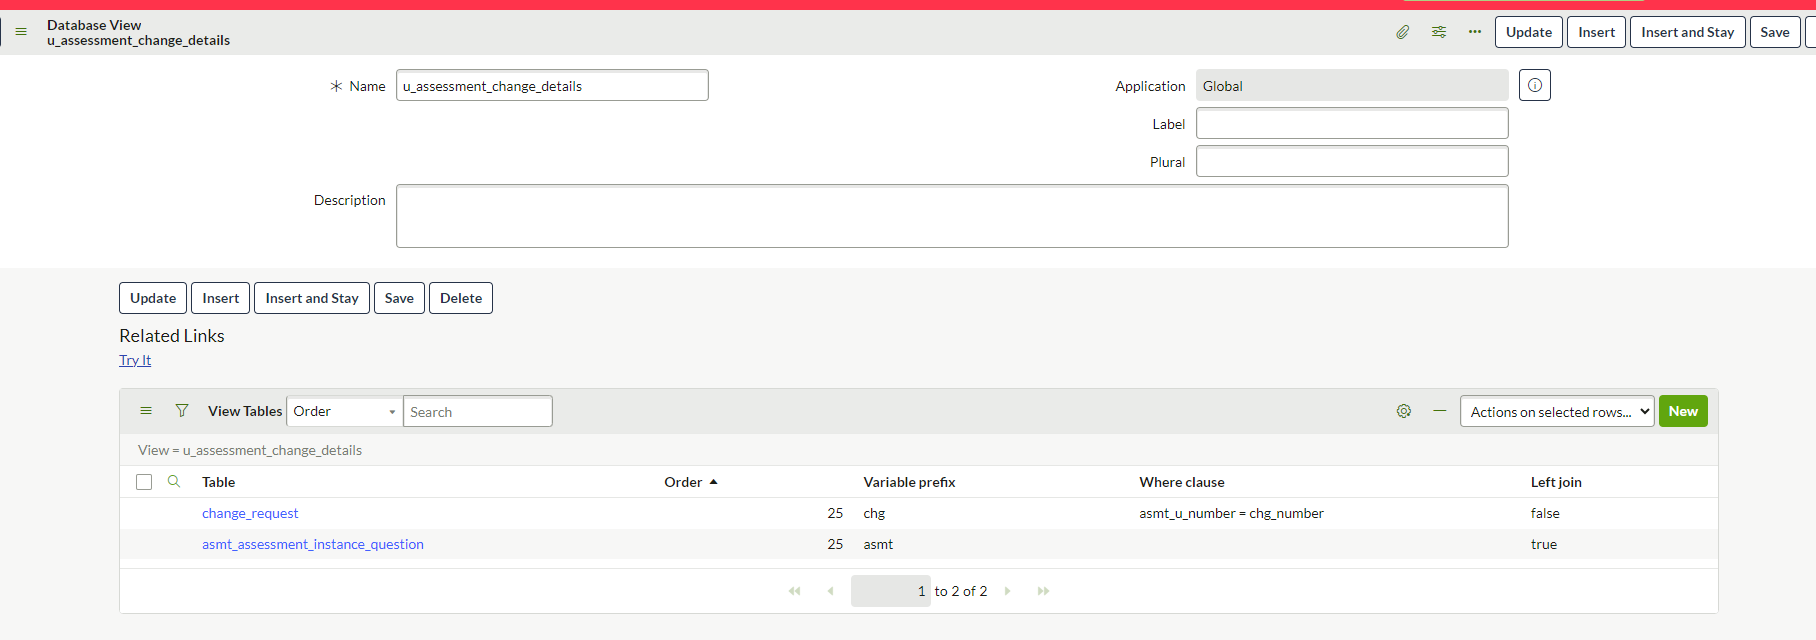The image size is (1816, 640).
Task: Click bottom Insert button
Action: tap(220, 298)
